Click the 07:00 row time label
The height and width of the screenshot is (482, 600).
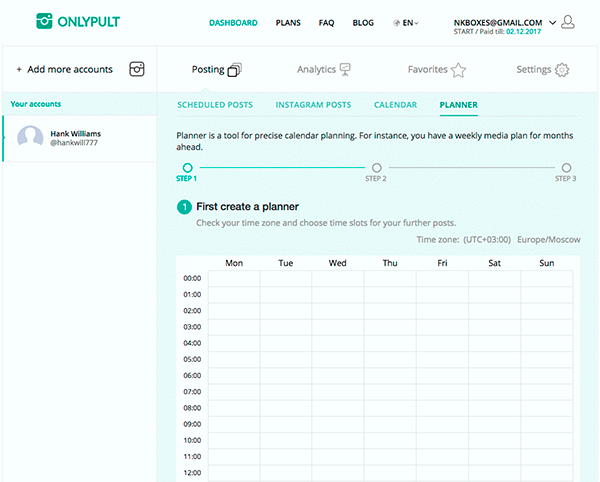tap(192, 392)
